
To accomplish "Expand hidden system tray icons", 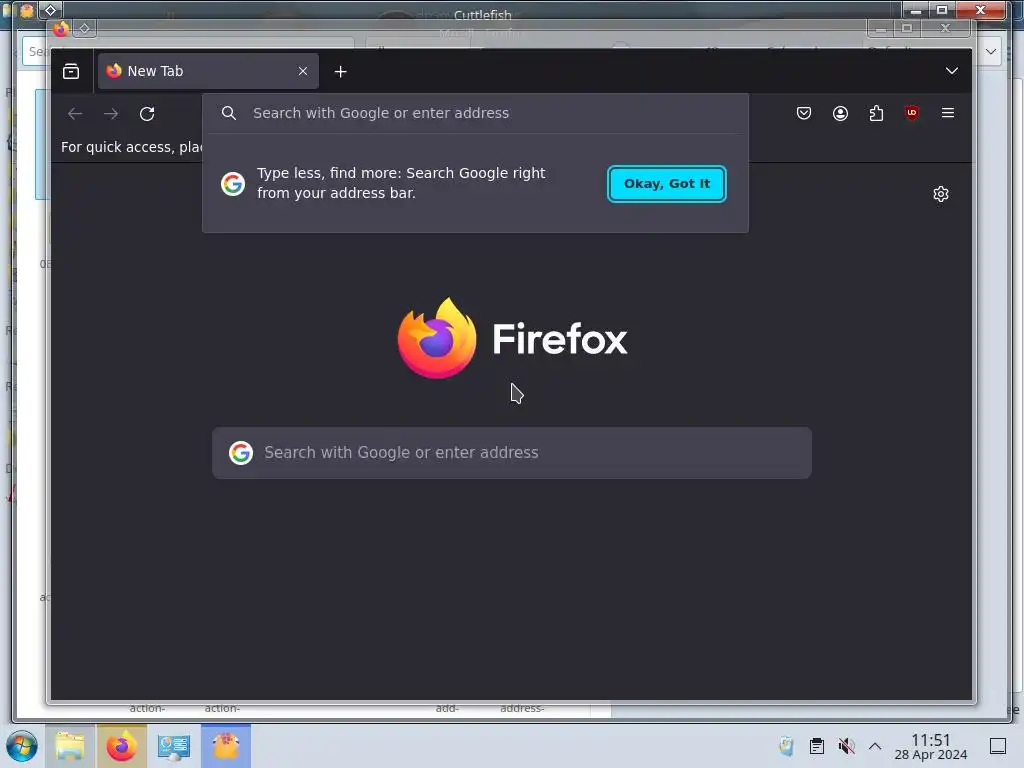I will pos(875,746).
